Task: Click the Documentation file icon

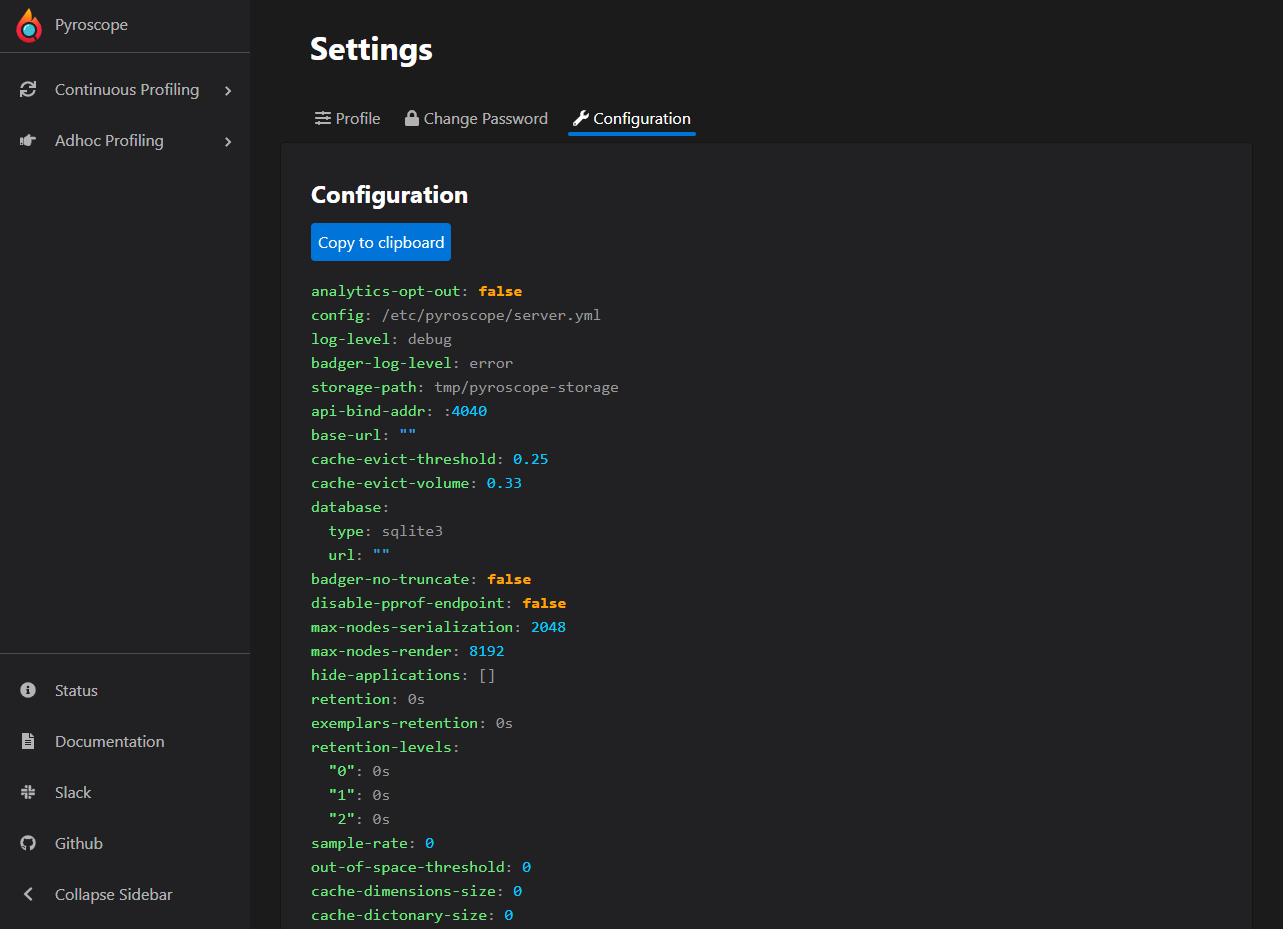Action: pos(26,741)
